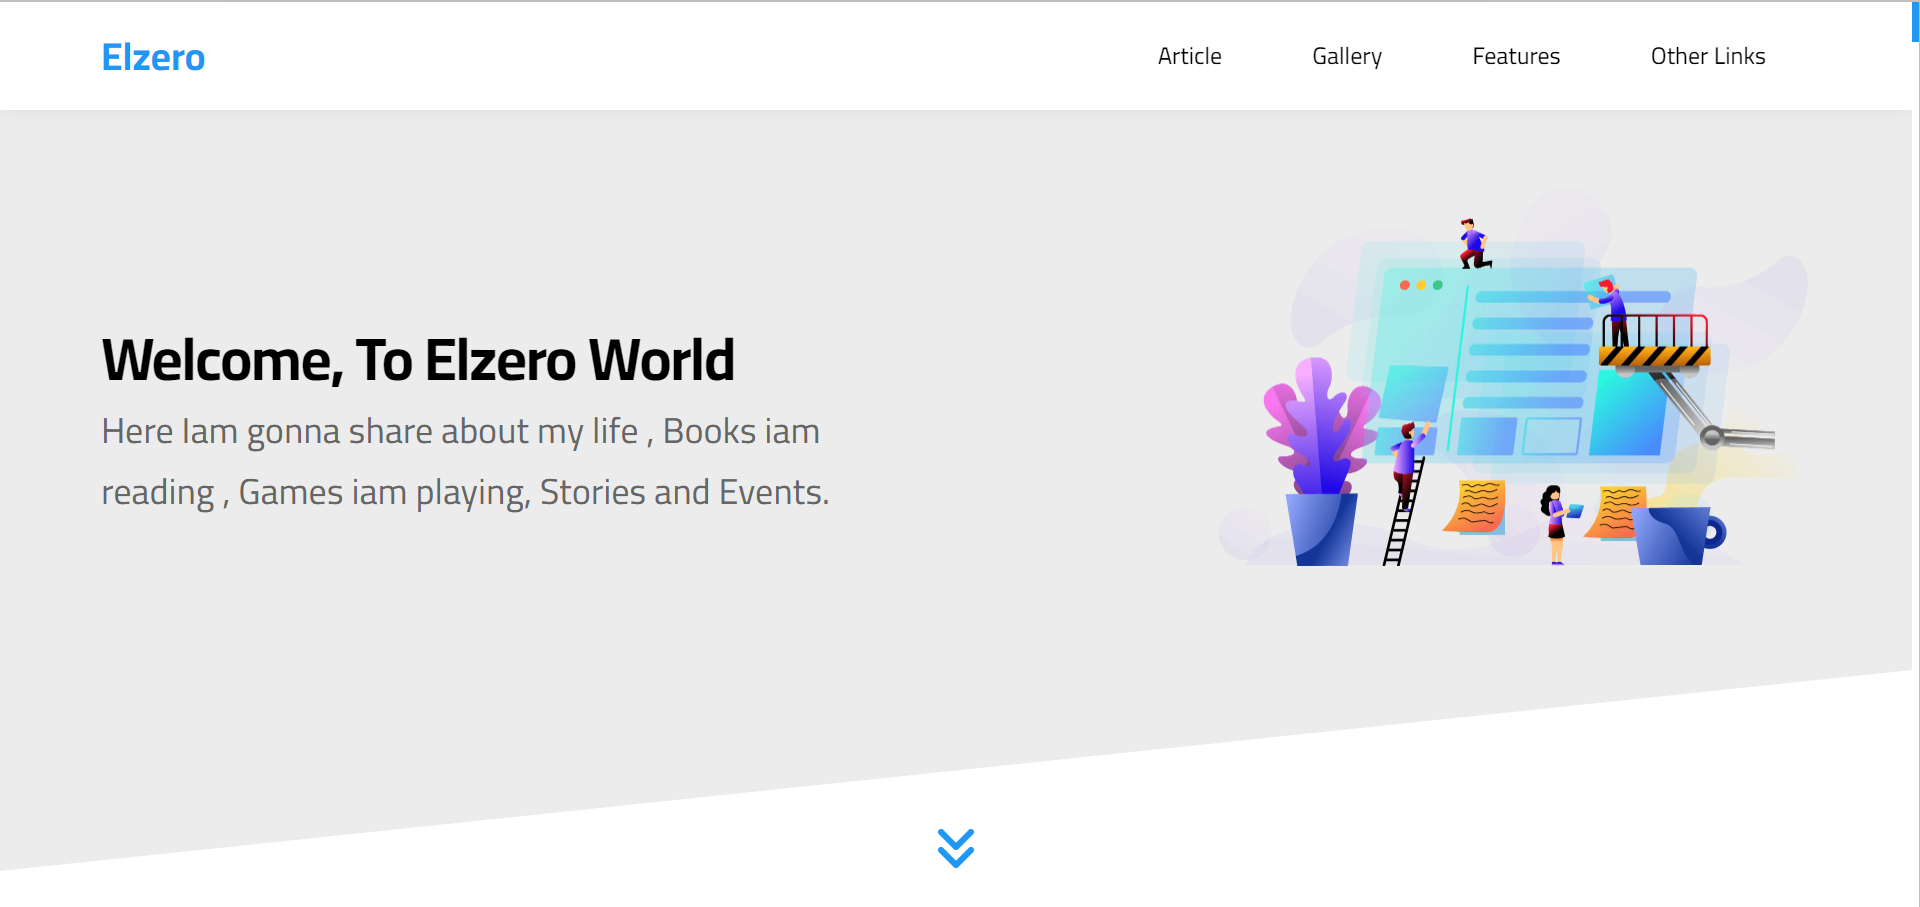This screenshot has height=907, width=1920.
Task: Click the gray robotic arm joint
Action: point(1711,436)
